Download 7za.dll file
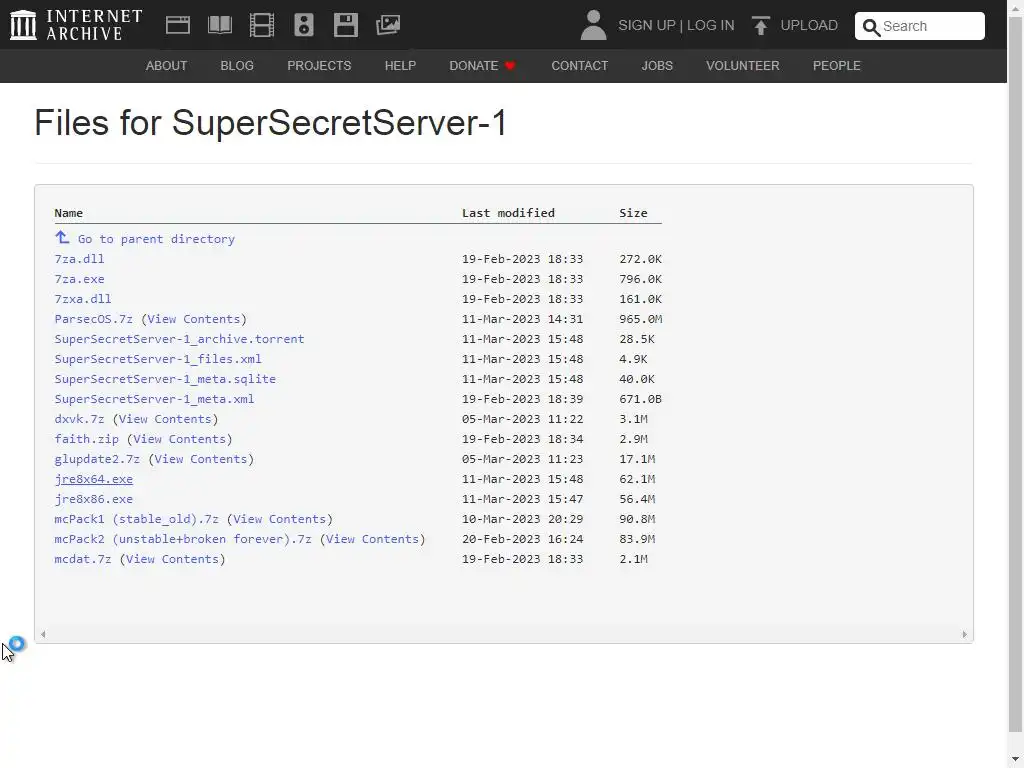The height and width of the screenshot is (768, 1024). (79, 259)
